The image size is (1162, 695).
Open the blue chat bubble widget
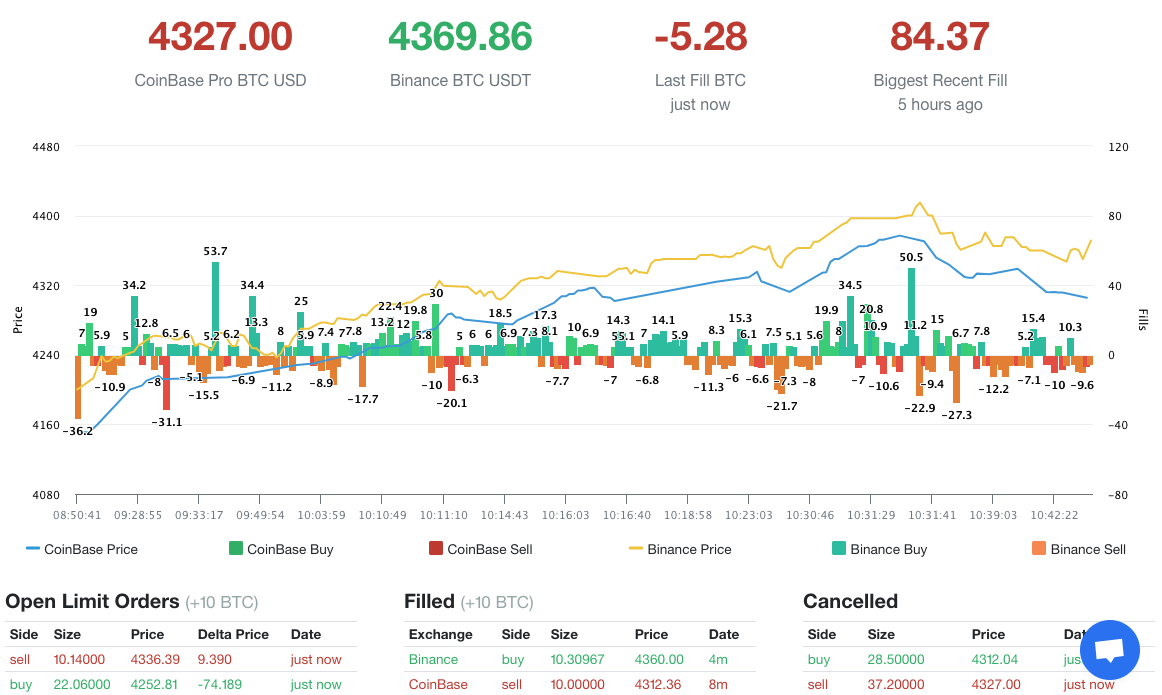point(1109,650)
